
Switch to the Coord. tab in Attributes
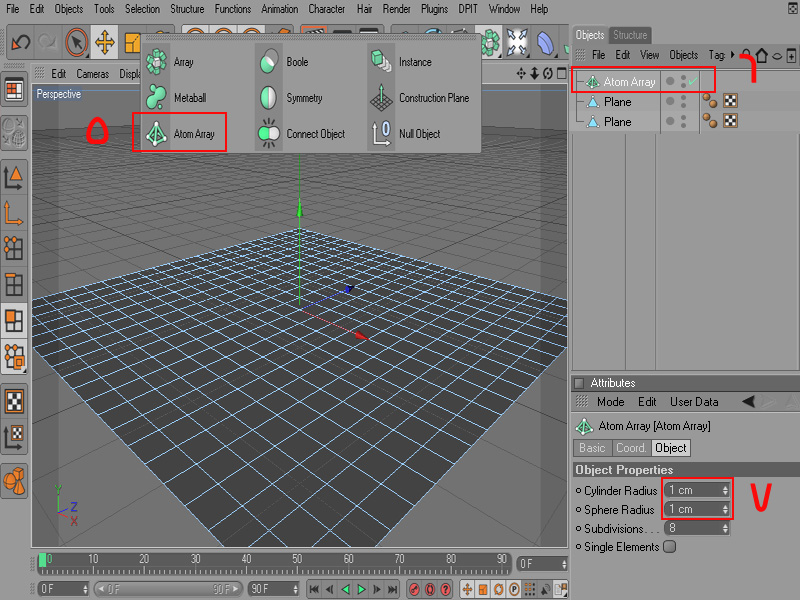pyautogui.click(x=631, y=448)
